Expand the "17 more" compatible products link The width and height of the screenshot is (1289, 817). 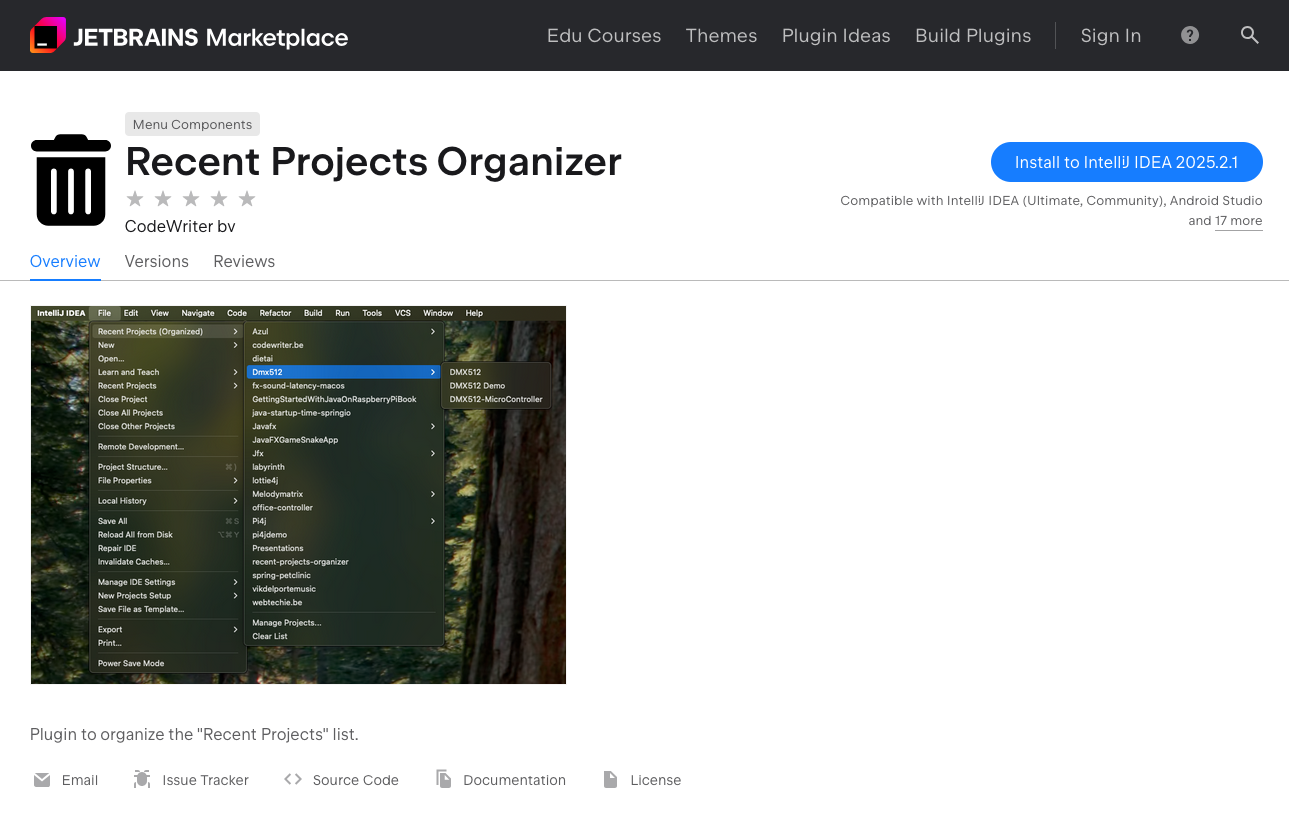pos(1238,221)
